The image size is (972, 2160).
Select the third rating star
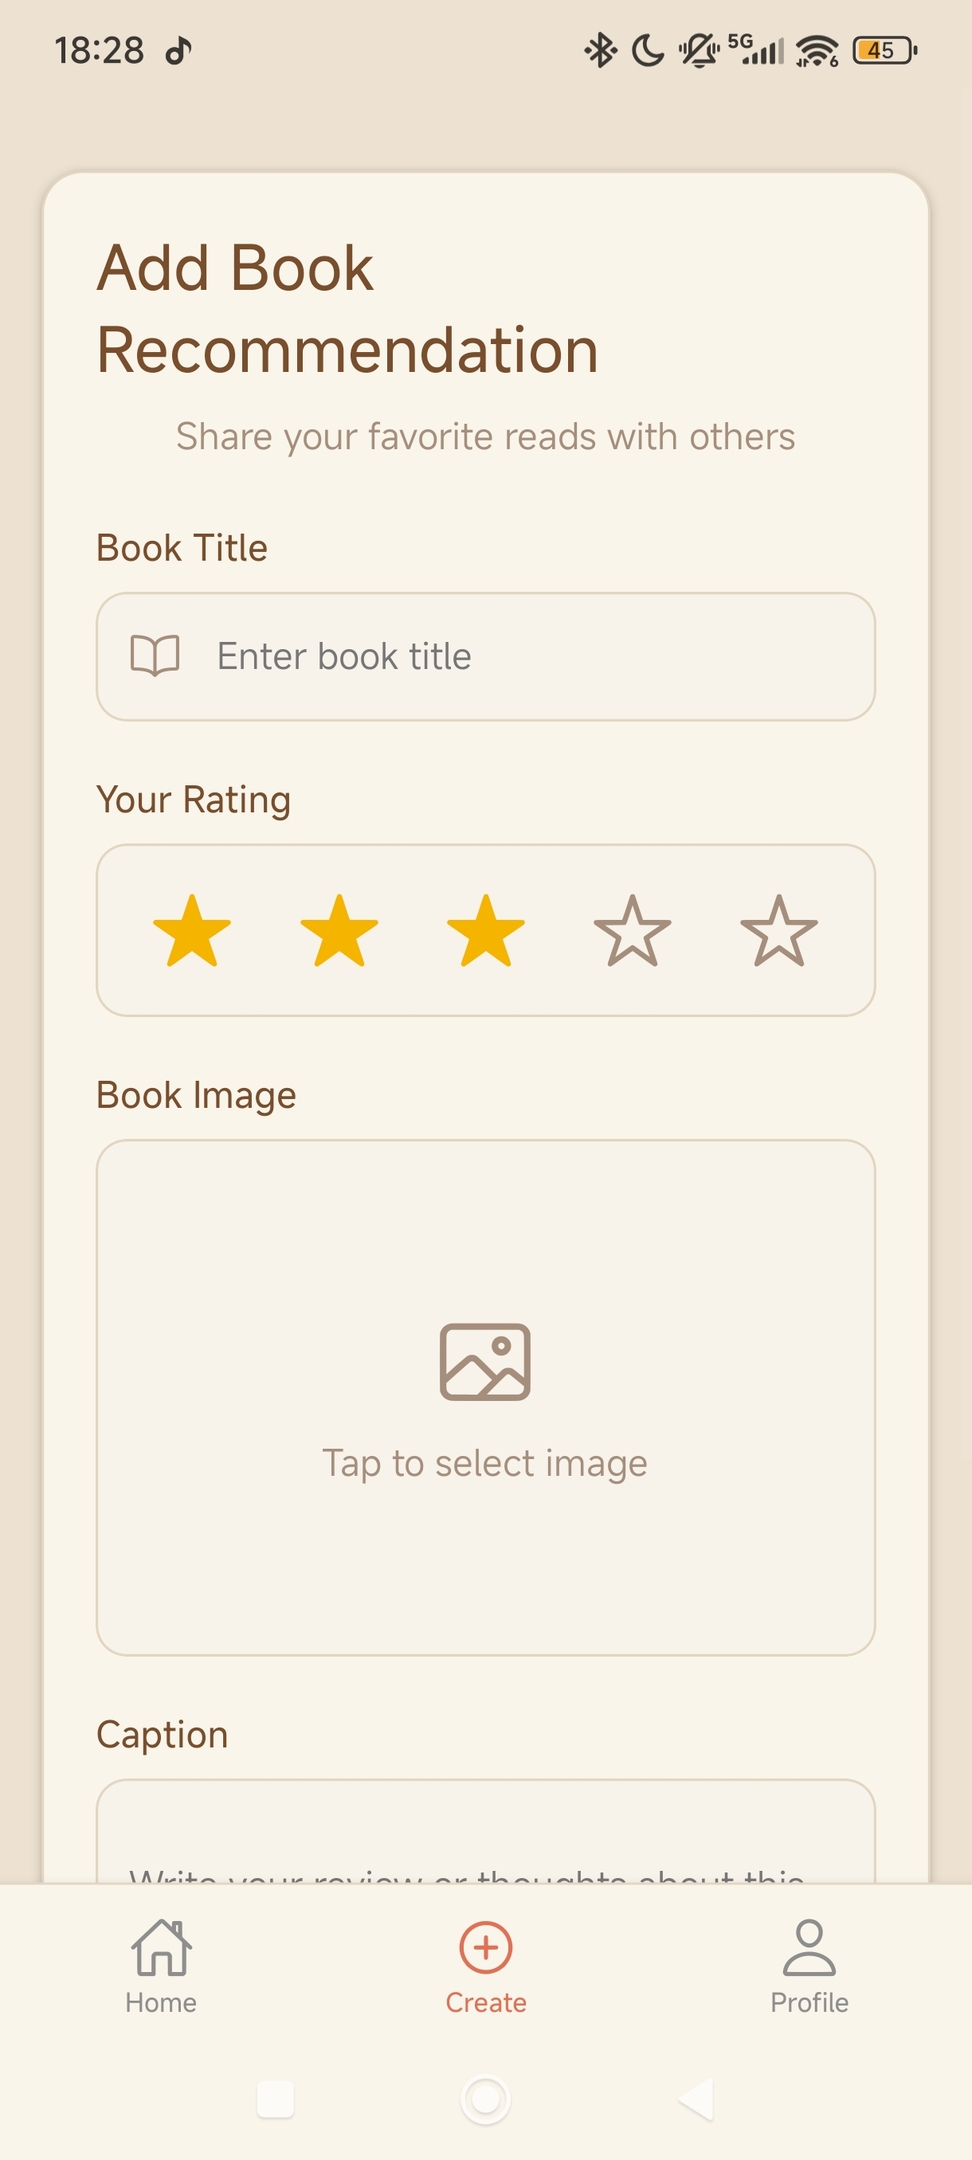pos(486,931)
